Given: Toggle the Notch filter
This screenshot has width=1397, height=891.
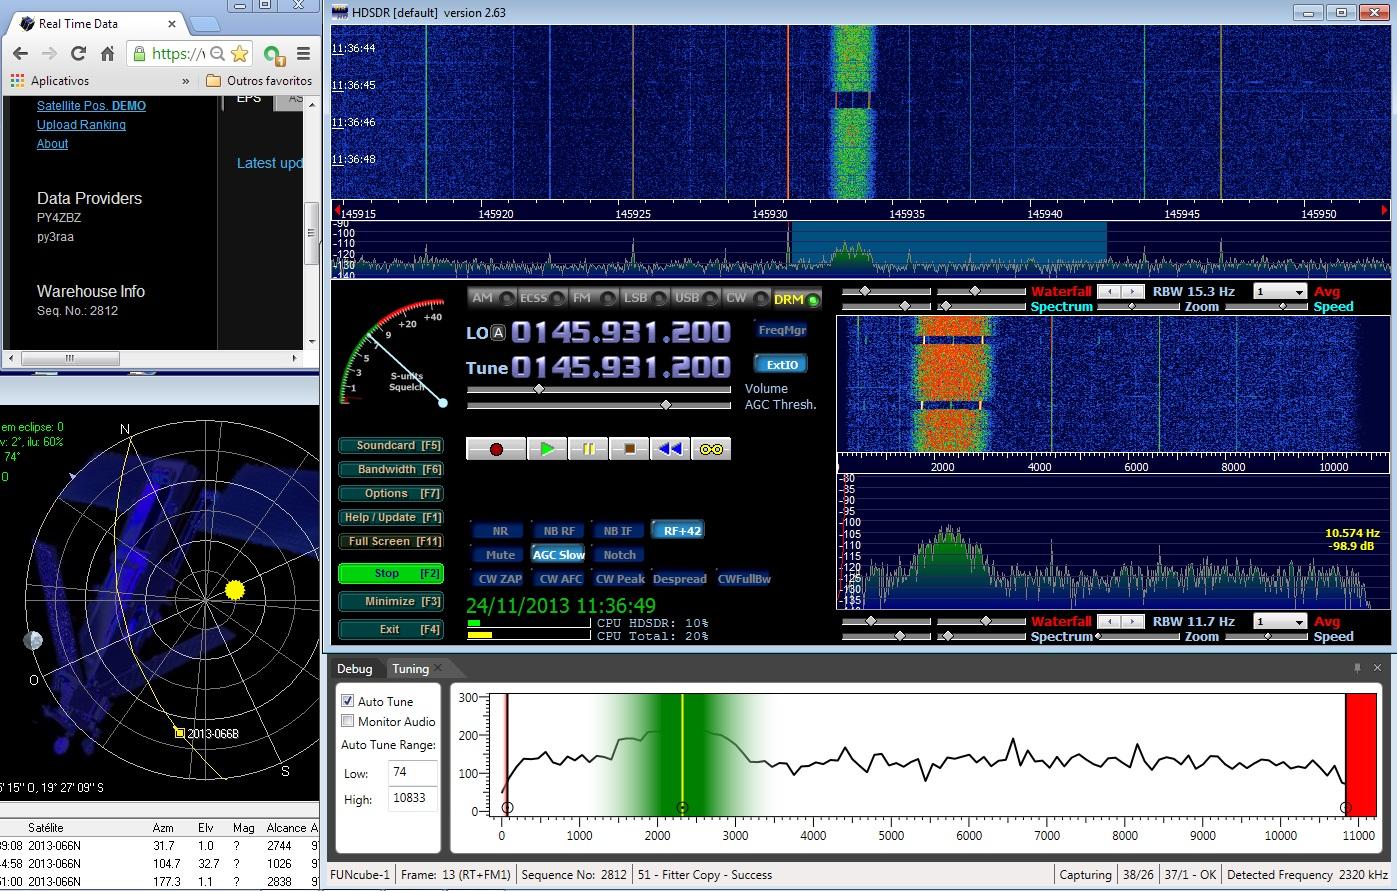Looking at the screenshot, I should coord(619,555).
